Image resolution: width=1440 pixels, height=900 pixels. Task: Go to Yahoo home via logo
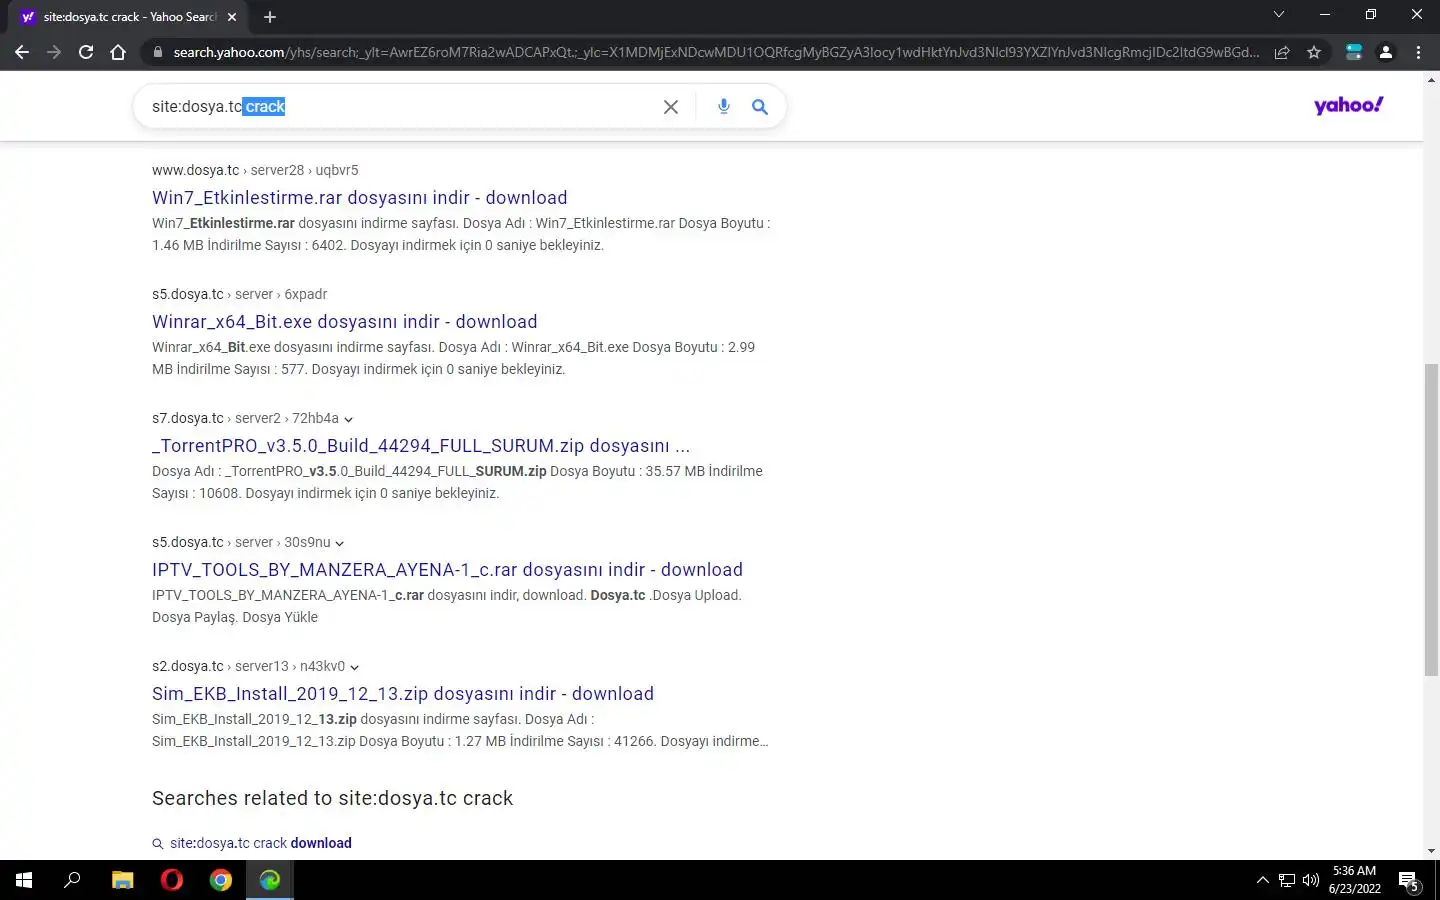[x=1348, y=105]
